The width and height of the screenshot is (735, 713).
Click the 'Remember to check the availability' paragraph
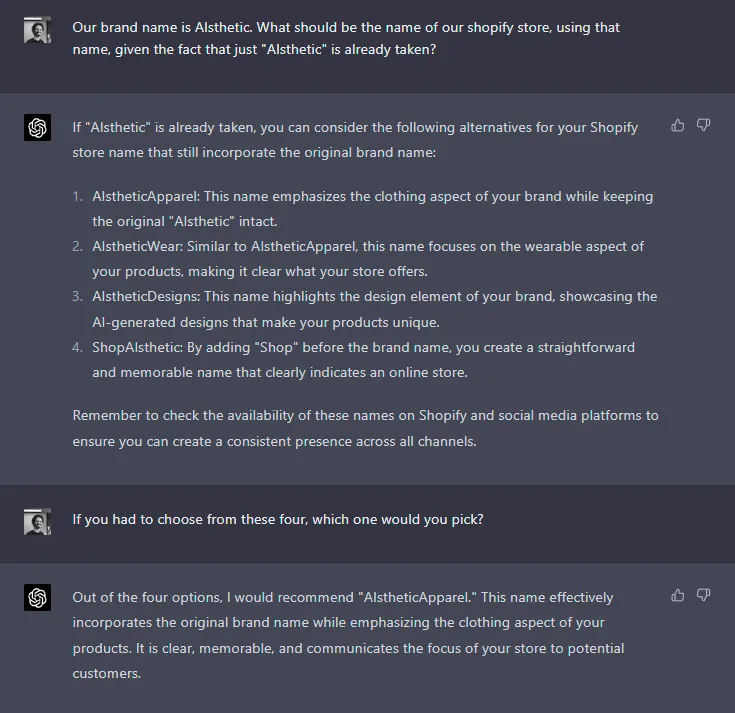click(x=365, y=428)
